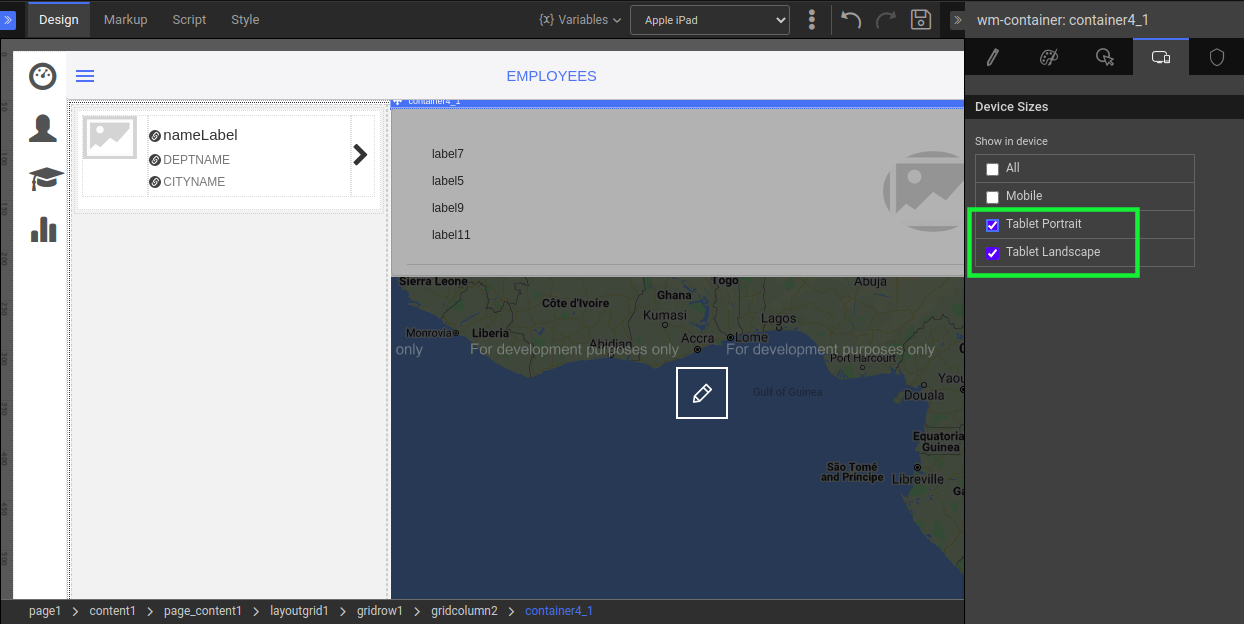Image resolution: width=1244 pixels, height=624 pixels.
Task: Uncheck the Tablet Portrait checkbox
Action: 993,225
